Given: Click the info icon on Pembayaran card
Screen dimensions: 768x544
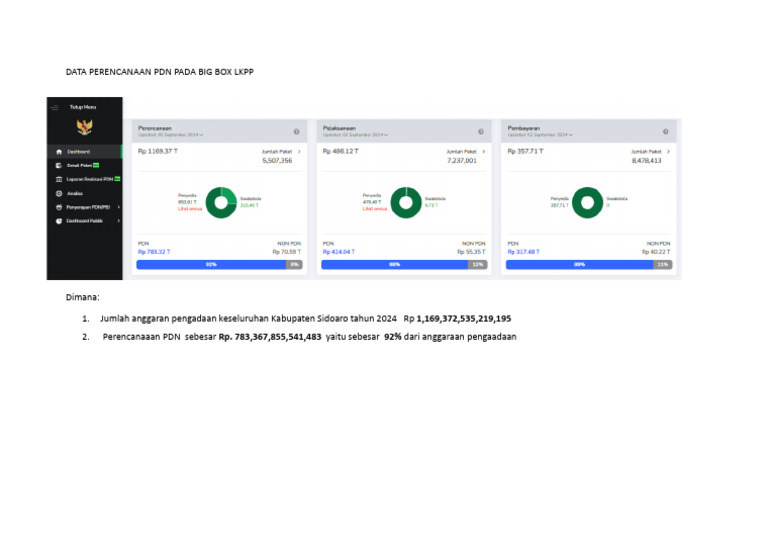Looking at the screenshot, I should 666,132.
